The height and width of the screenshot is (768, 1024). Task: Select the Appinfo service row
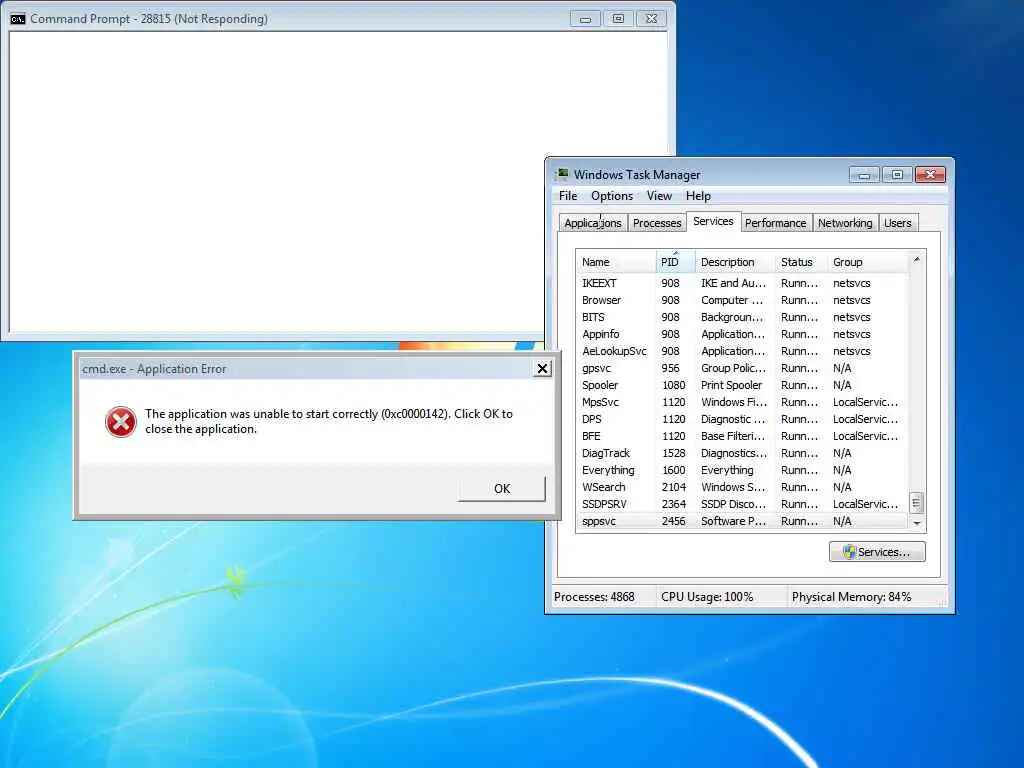tap(742, 334)
